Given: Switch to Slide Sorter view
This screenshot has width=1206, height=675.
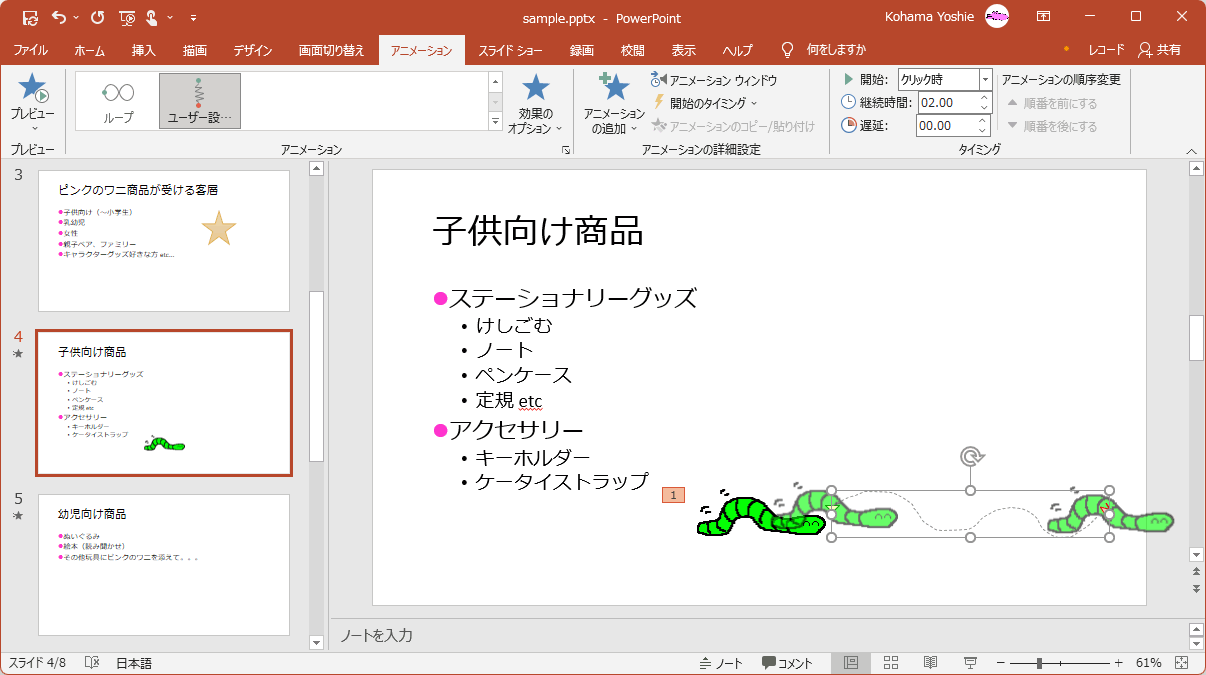Looking at the screenshot, I should (891, 663).
